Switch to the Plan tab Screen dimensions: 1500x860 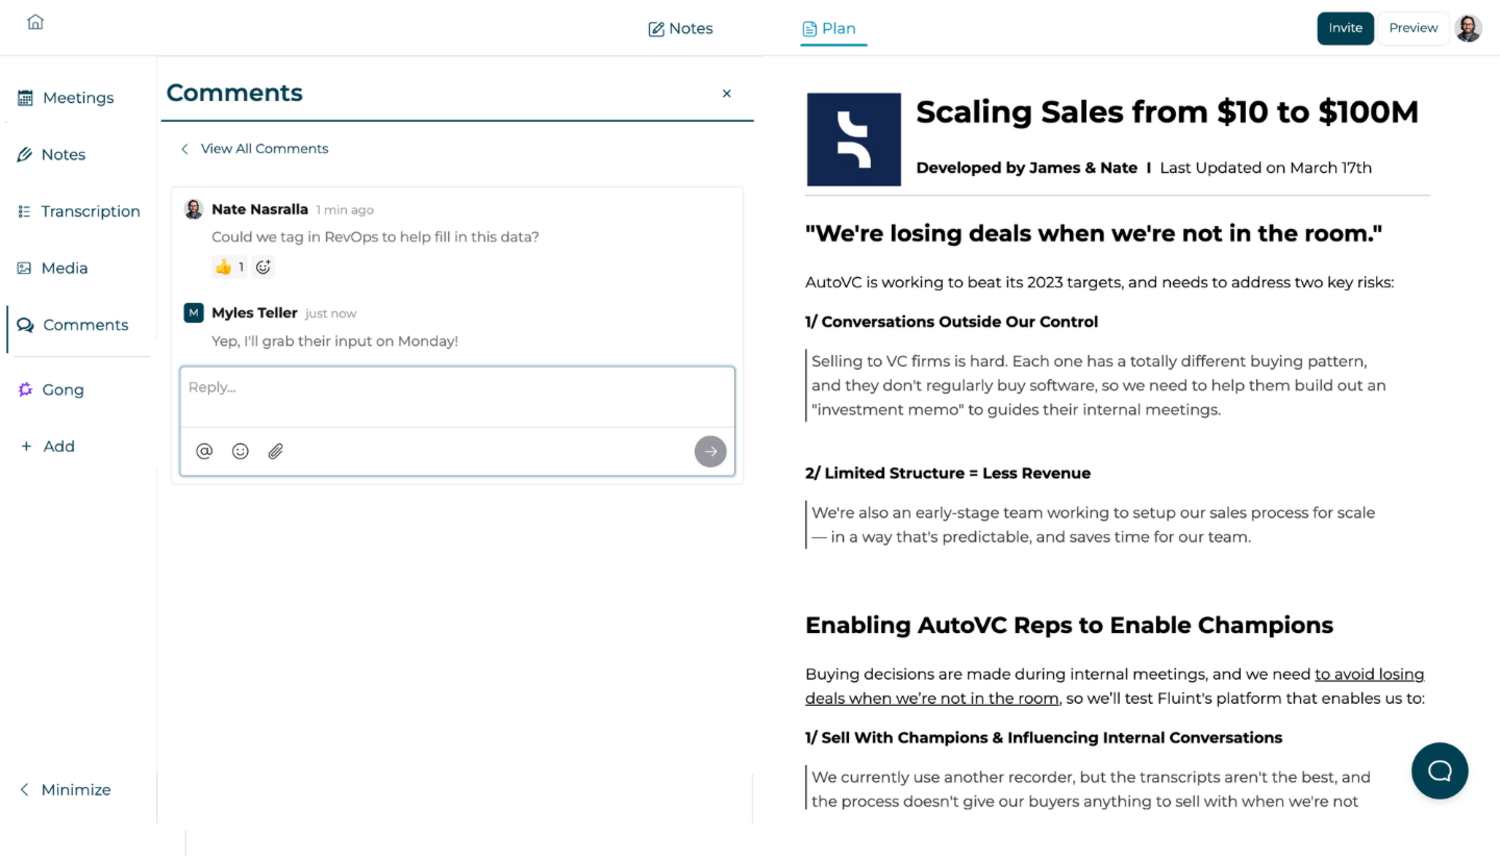tap(830, 29)
